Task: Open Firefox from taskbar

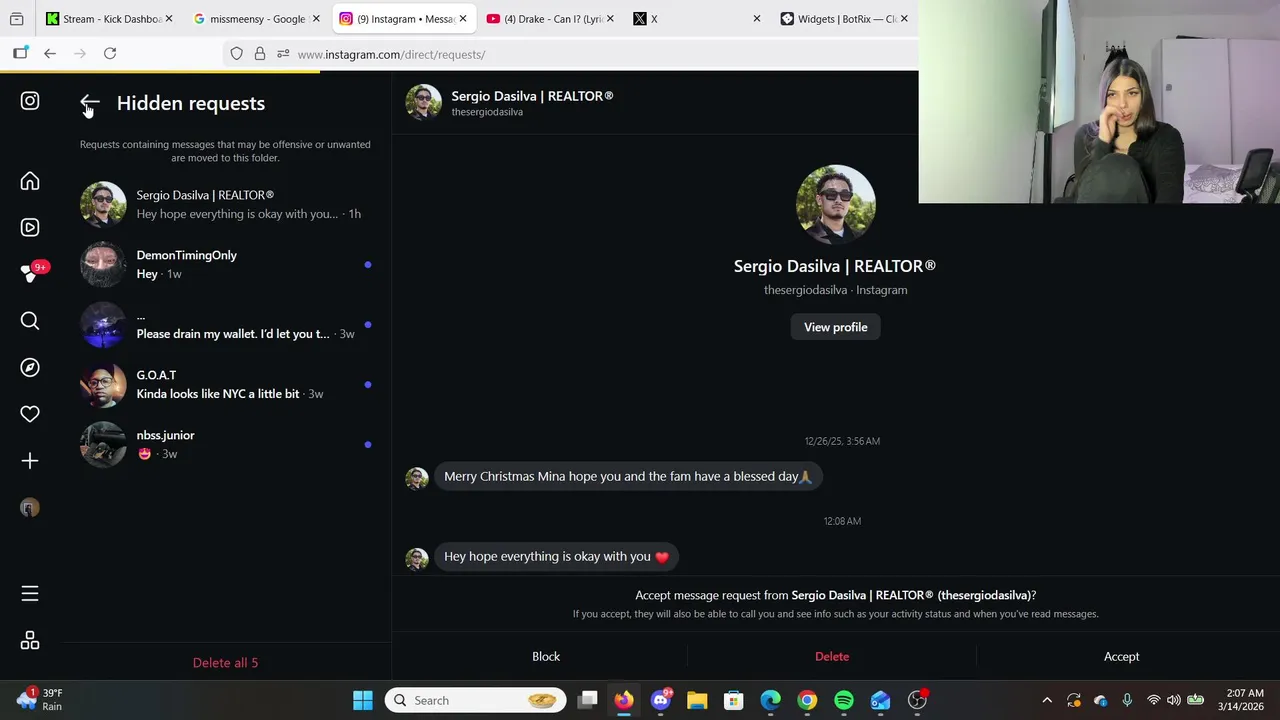Action: (624, 700)
